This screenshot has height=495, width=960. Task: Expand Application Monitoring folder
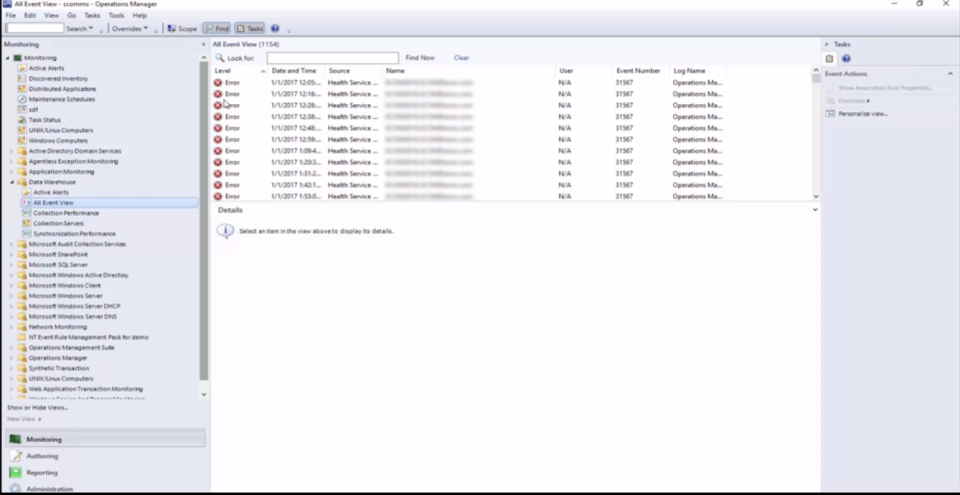[12, 172]
